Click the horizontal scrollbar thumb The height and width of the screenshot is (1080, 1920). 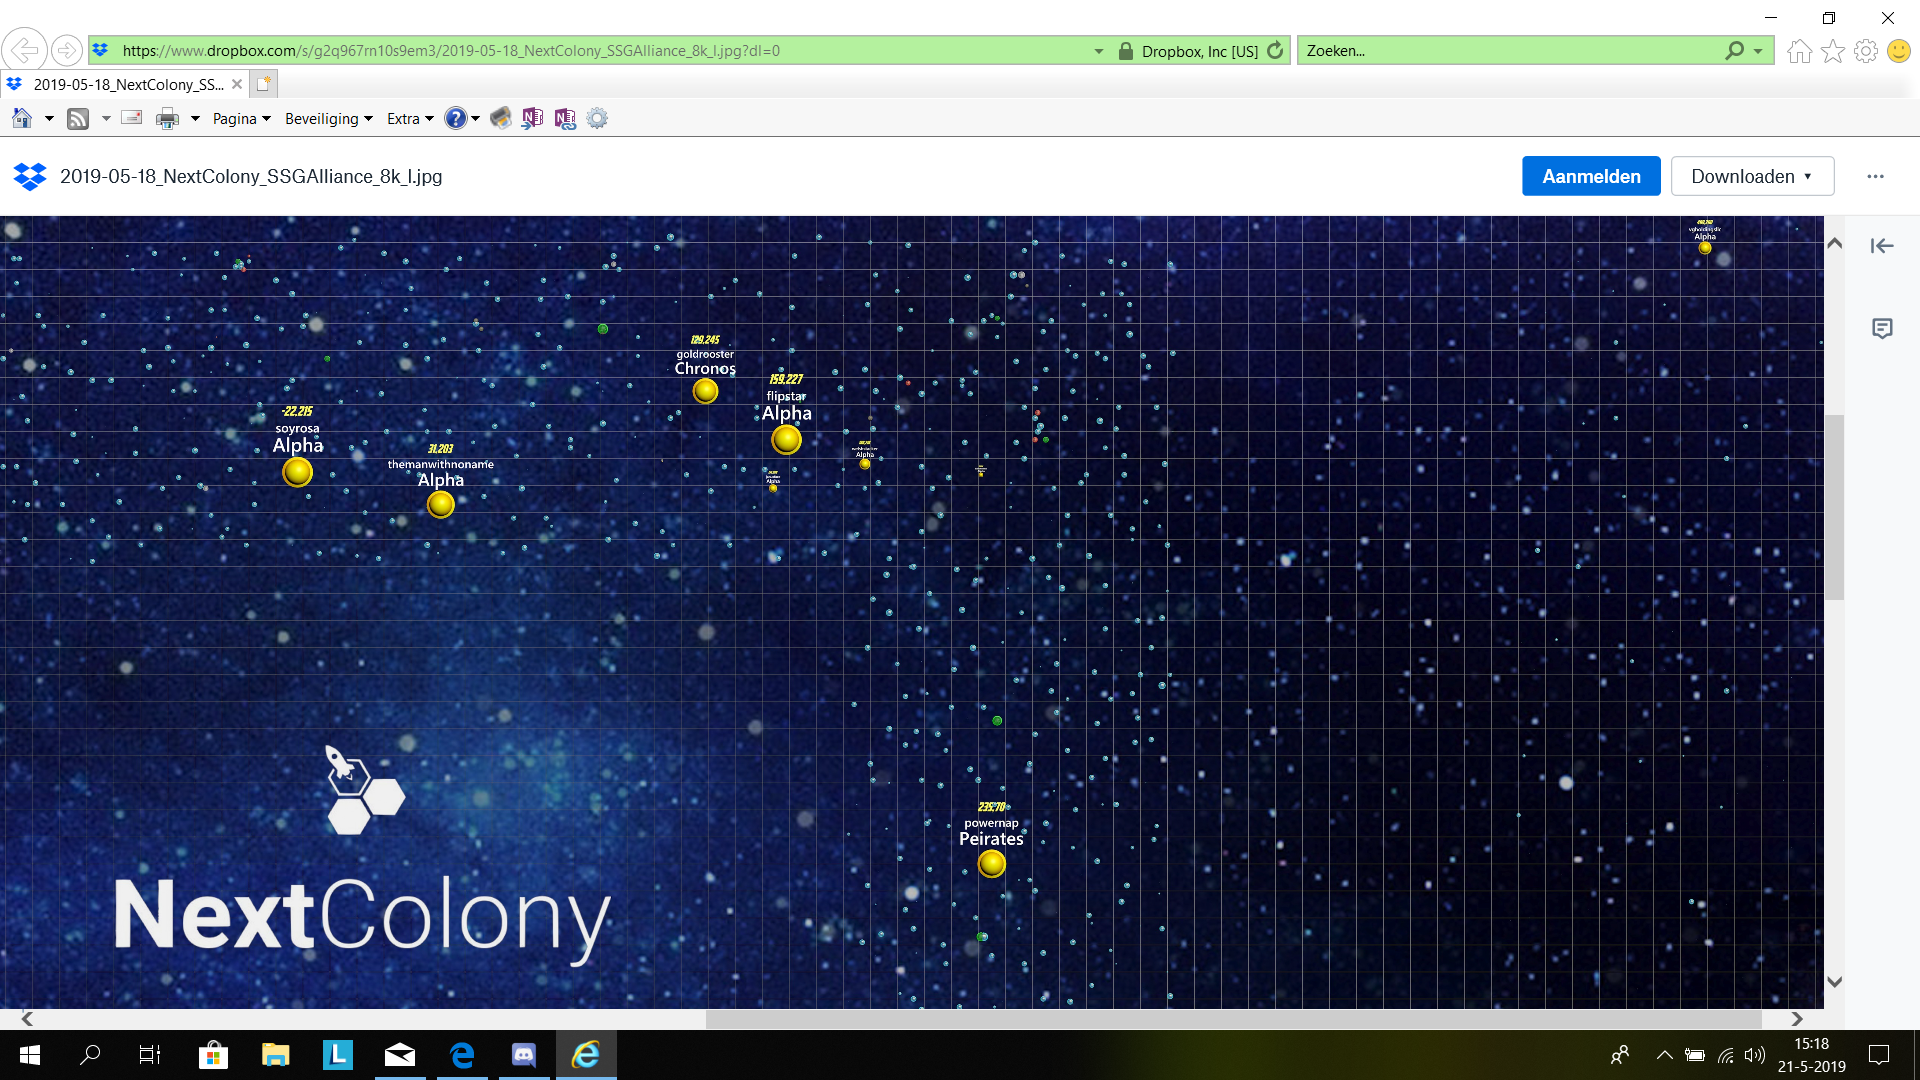tap(1233, 1018)
